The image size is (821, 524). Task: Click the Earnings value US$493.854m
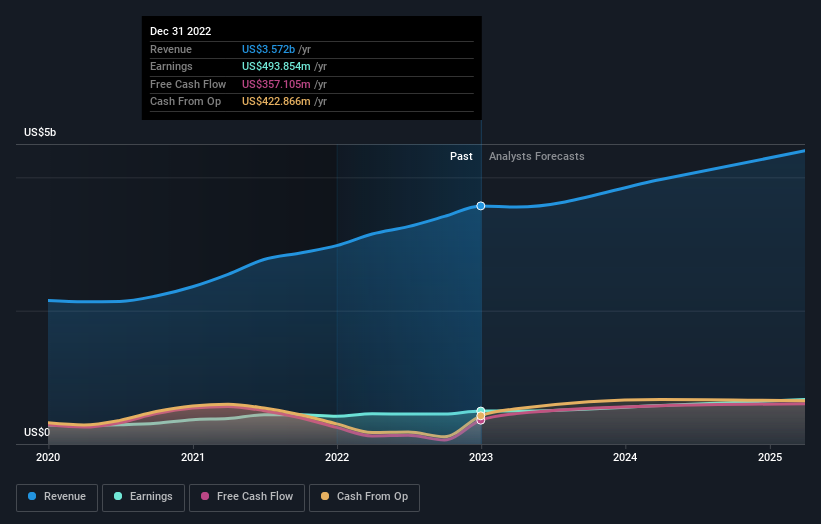pos(276,66)
